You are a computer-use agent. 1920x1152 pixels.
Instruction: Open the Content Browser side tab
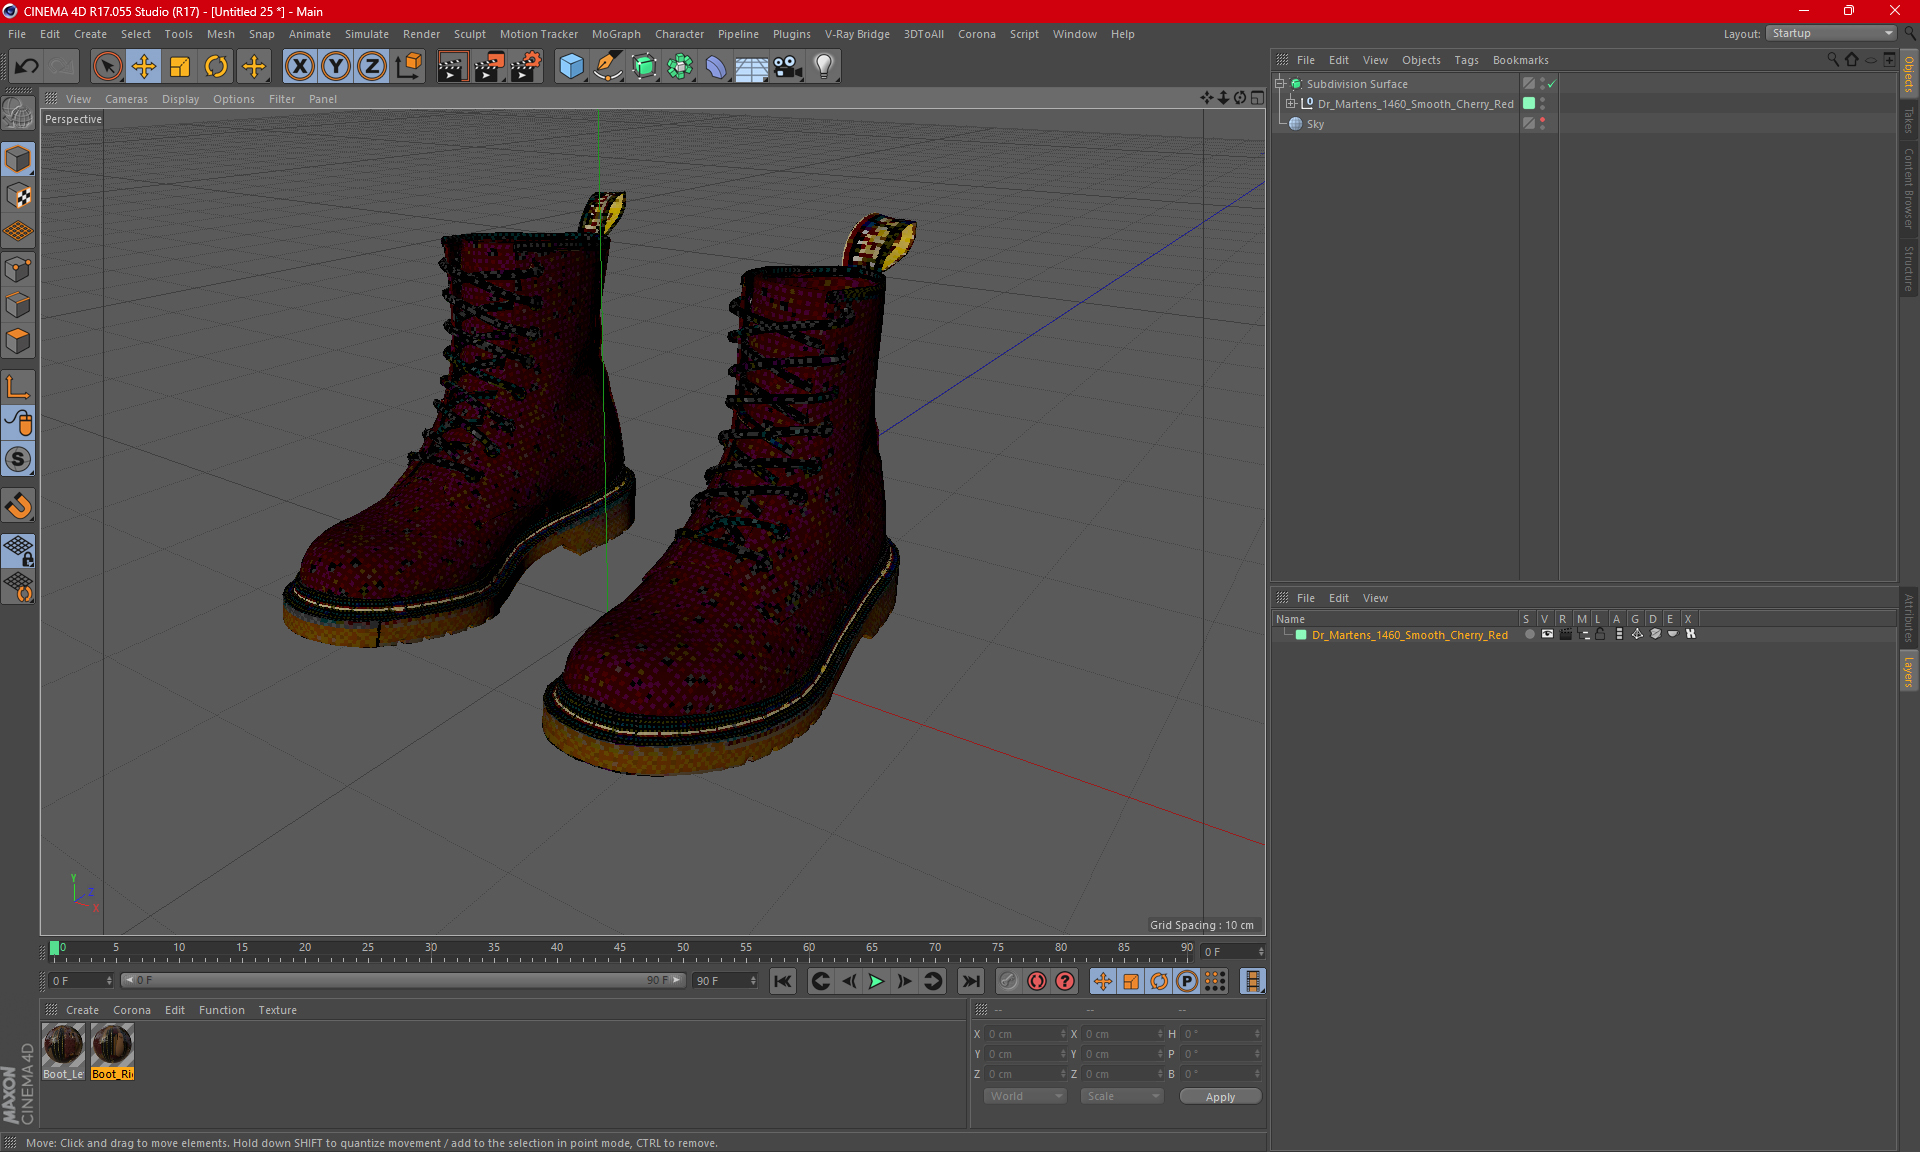tap(1908, 188)
